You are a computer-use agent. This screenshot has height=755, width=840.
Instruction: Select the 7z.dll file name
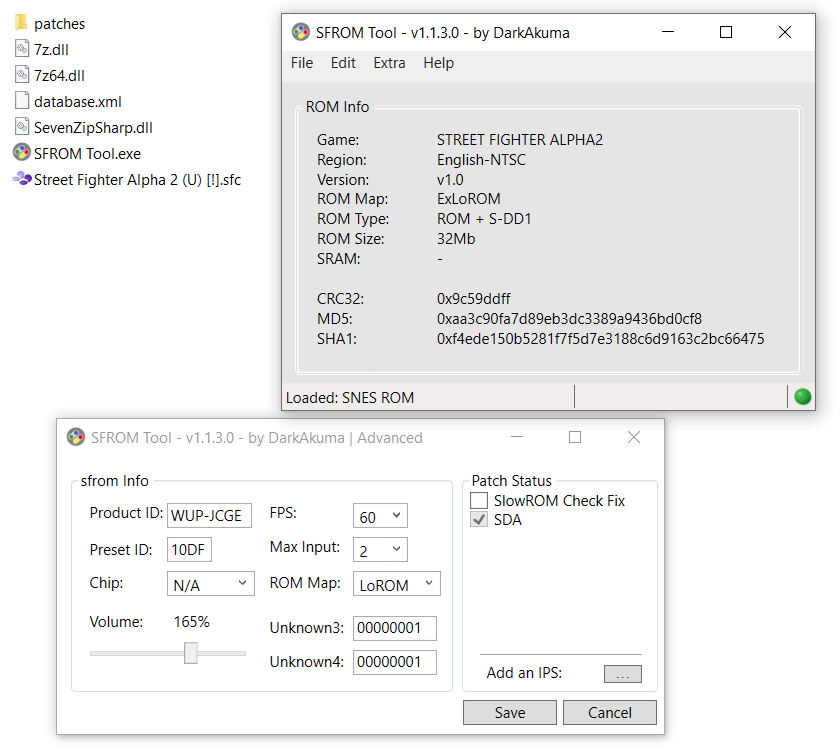[x=51, y=49]
